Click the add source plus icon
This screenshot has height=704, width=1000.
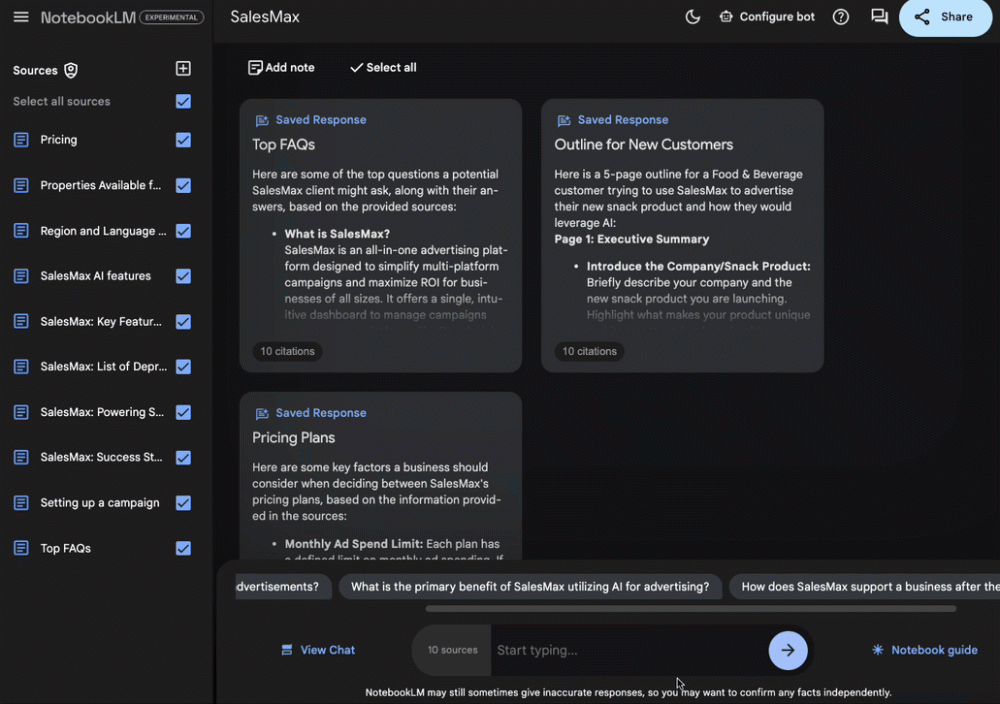(183, 69)
